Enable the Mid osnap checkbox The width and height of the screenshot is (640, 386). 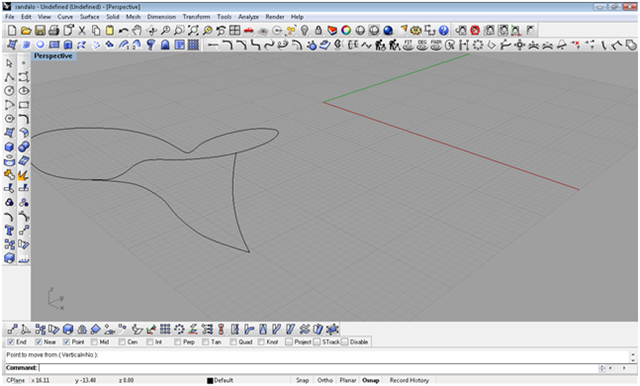(94, 342)
